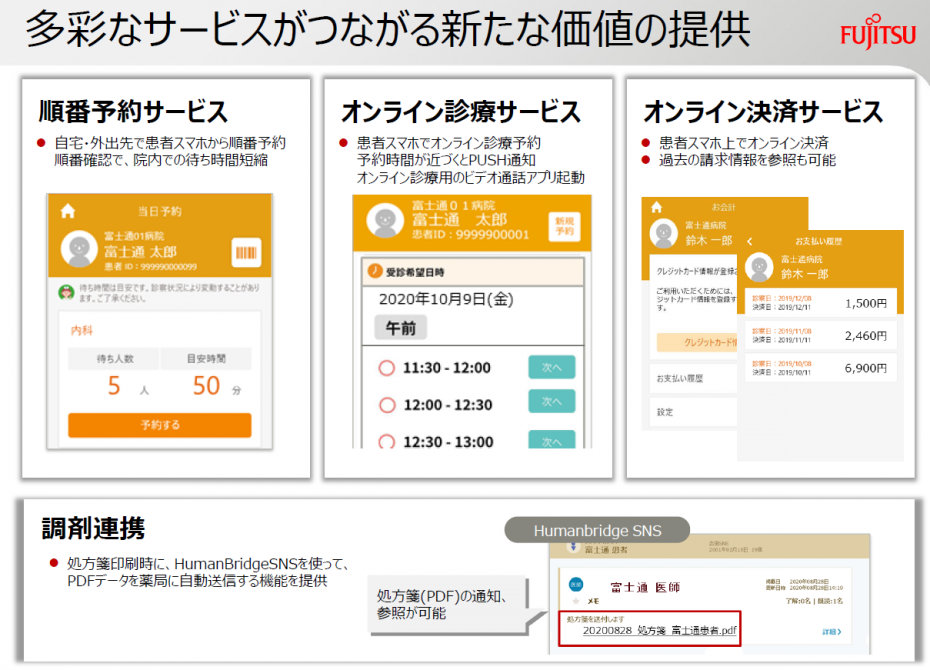Viewport: 930px width, 670px height.
Task: Click the オンライン決済サービス heading
Action: click(x=763, y=111)
